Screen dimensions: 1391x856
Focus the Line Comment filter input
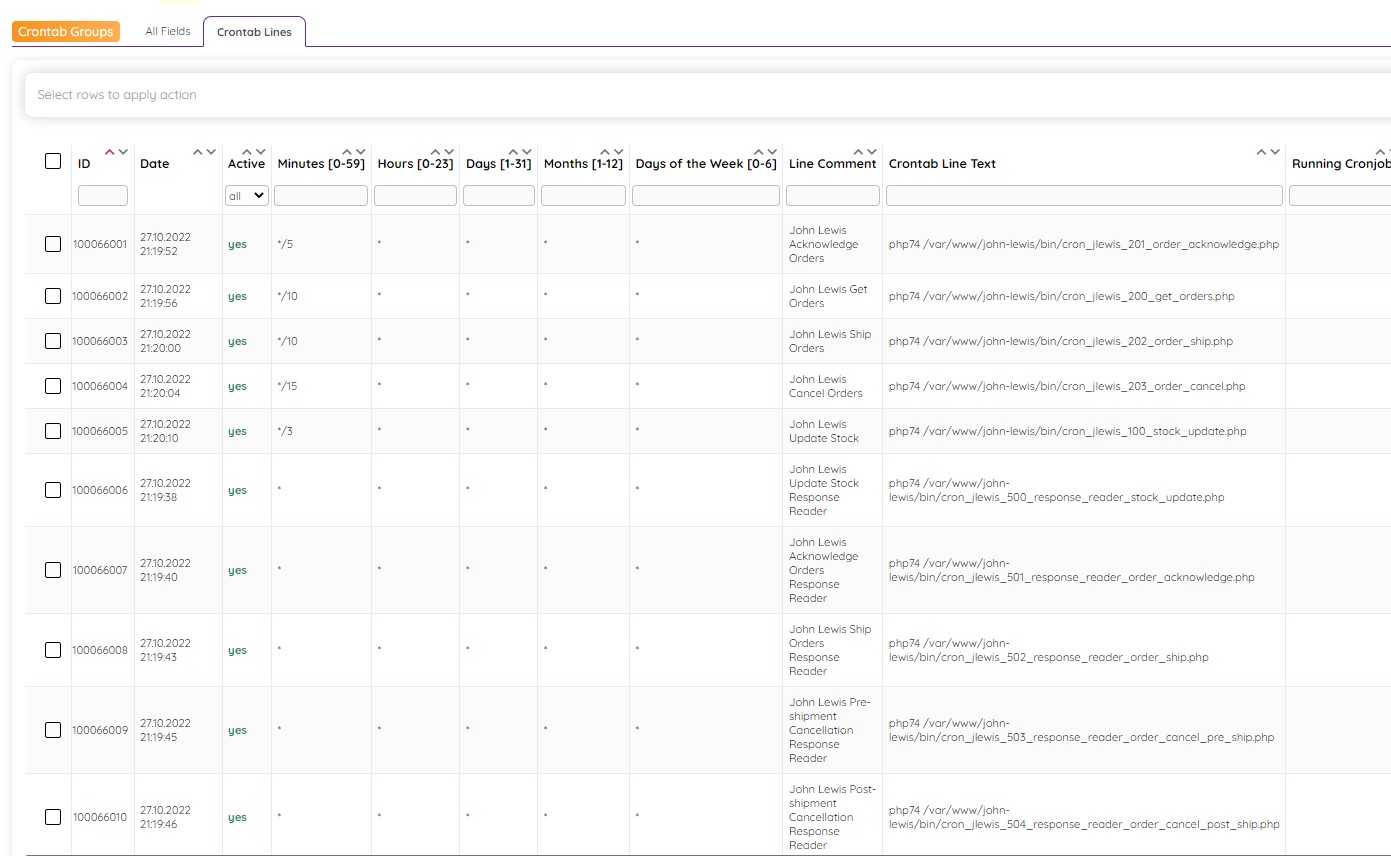pos(833,196)
